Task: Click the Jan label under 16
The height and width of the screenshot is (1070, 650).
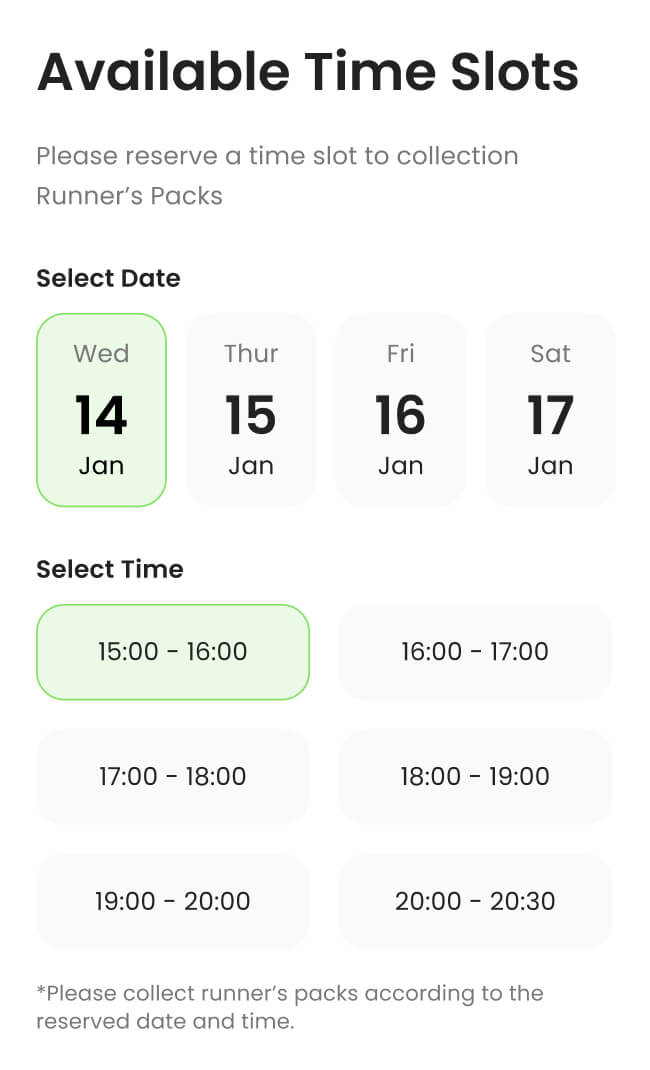Action: click(401, 464)
